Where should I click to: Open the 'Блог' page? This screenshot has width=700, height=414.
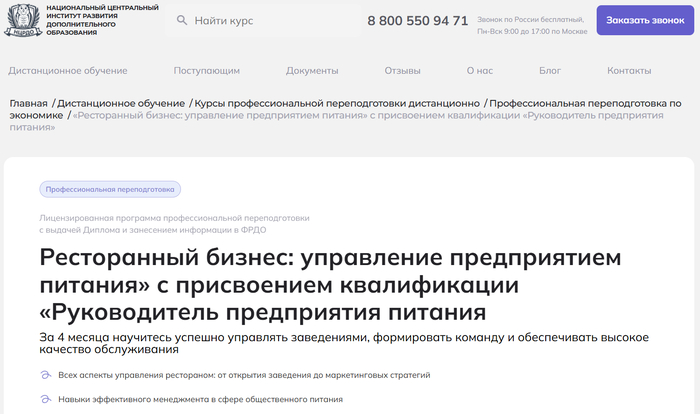tap(550, 71)
